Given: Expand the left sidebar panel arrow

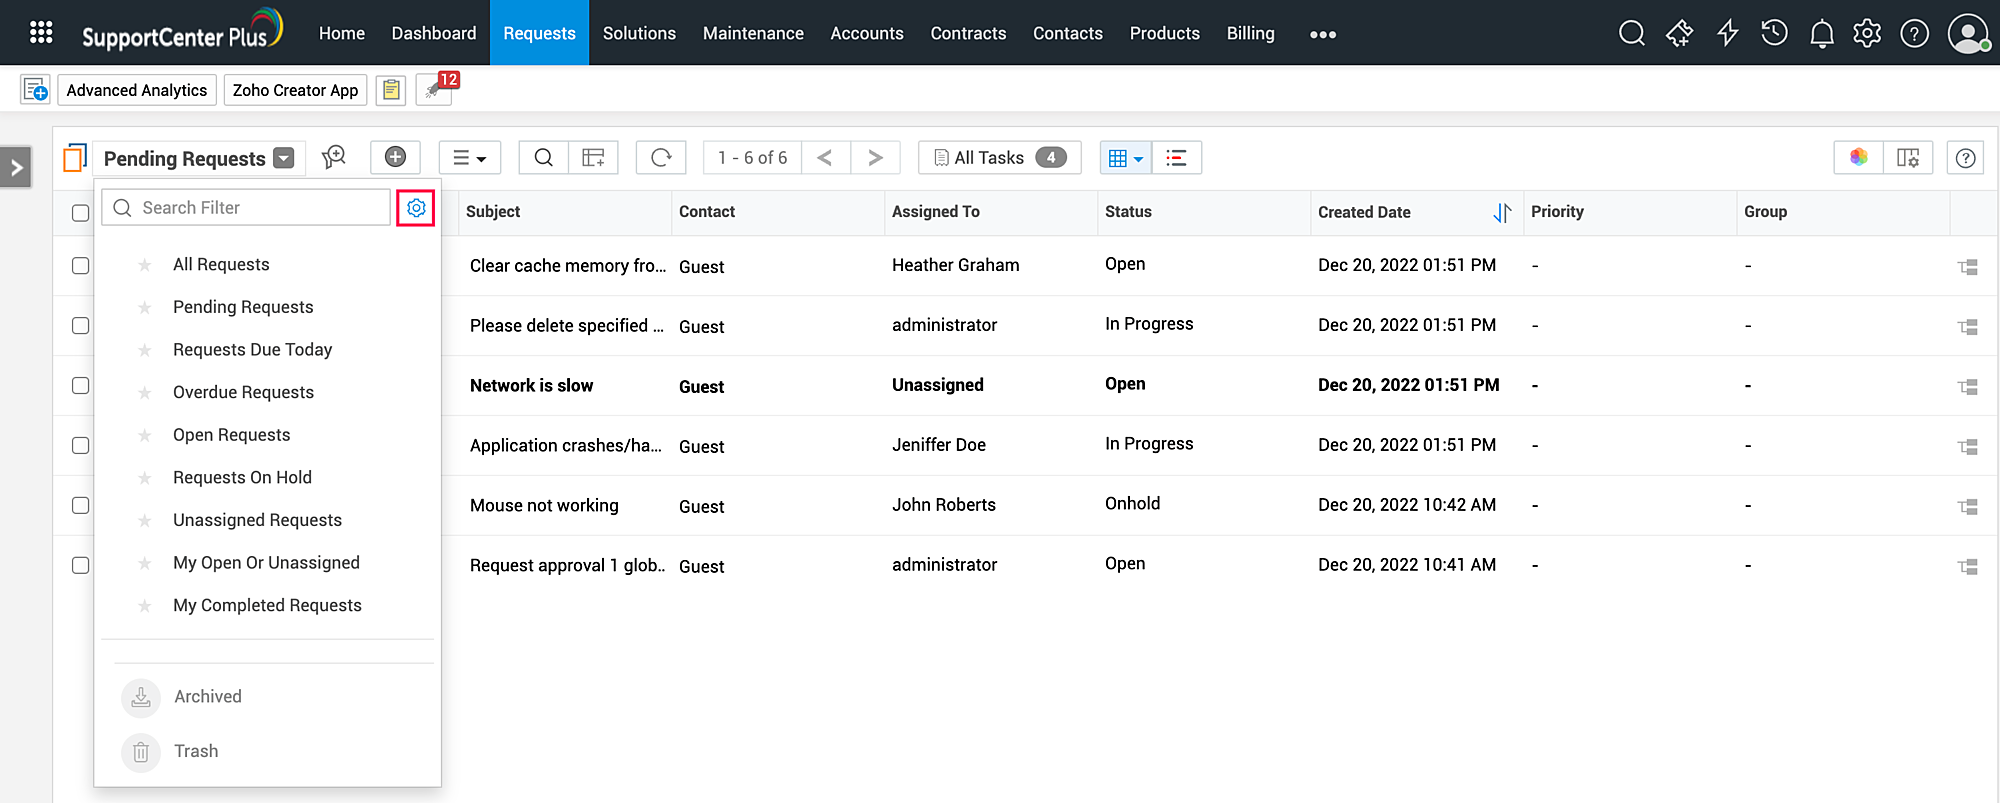Looking at the screenshot, I should (16, 168).
